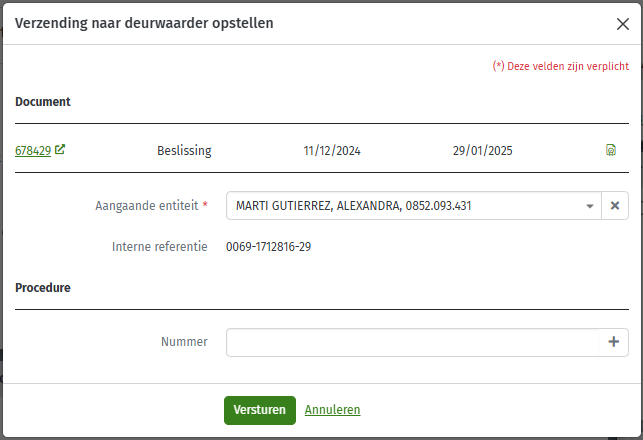The image size is (643, 440).
Task: Expand the Aangaande entiteit dropdown arrow
Action: coord(590,206)
